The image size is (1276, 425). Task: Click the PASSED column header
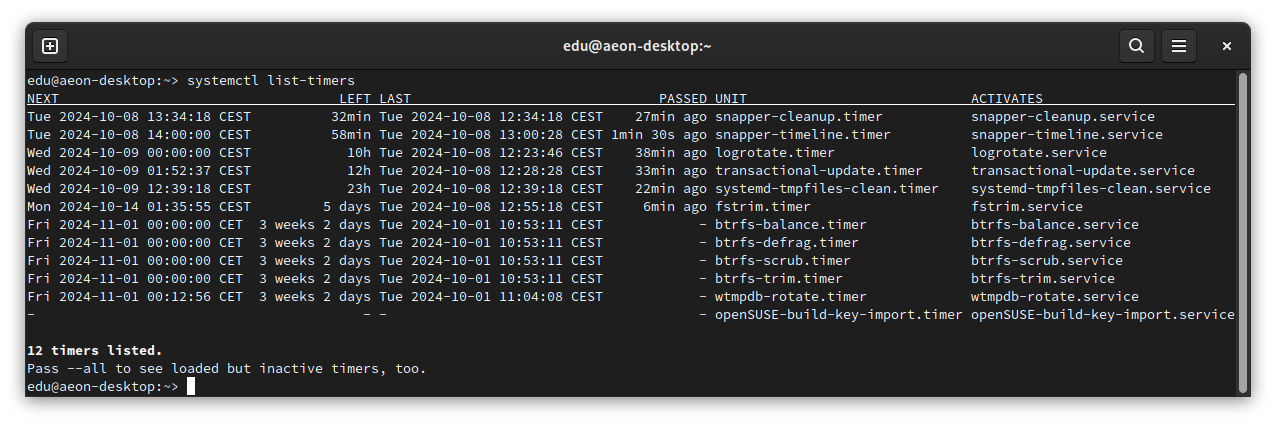pos(683,99)
